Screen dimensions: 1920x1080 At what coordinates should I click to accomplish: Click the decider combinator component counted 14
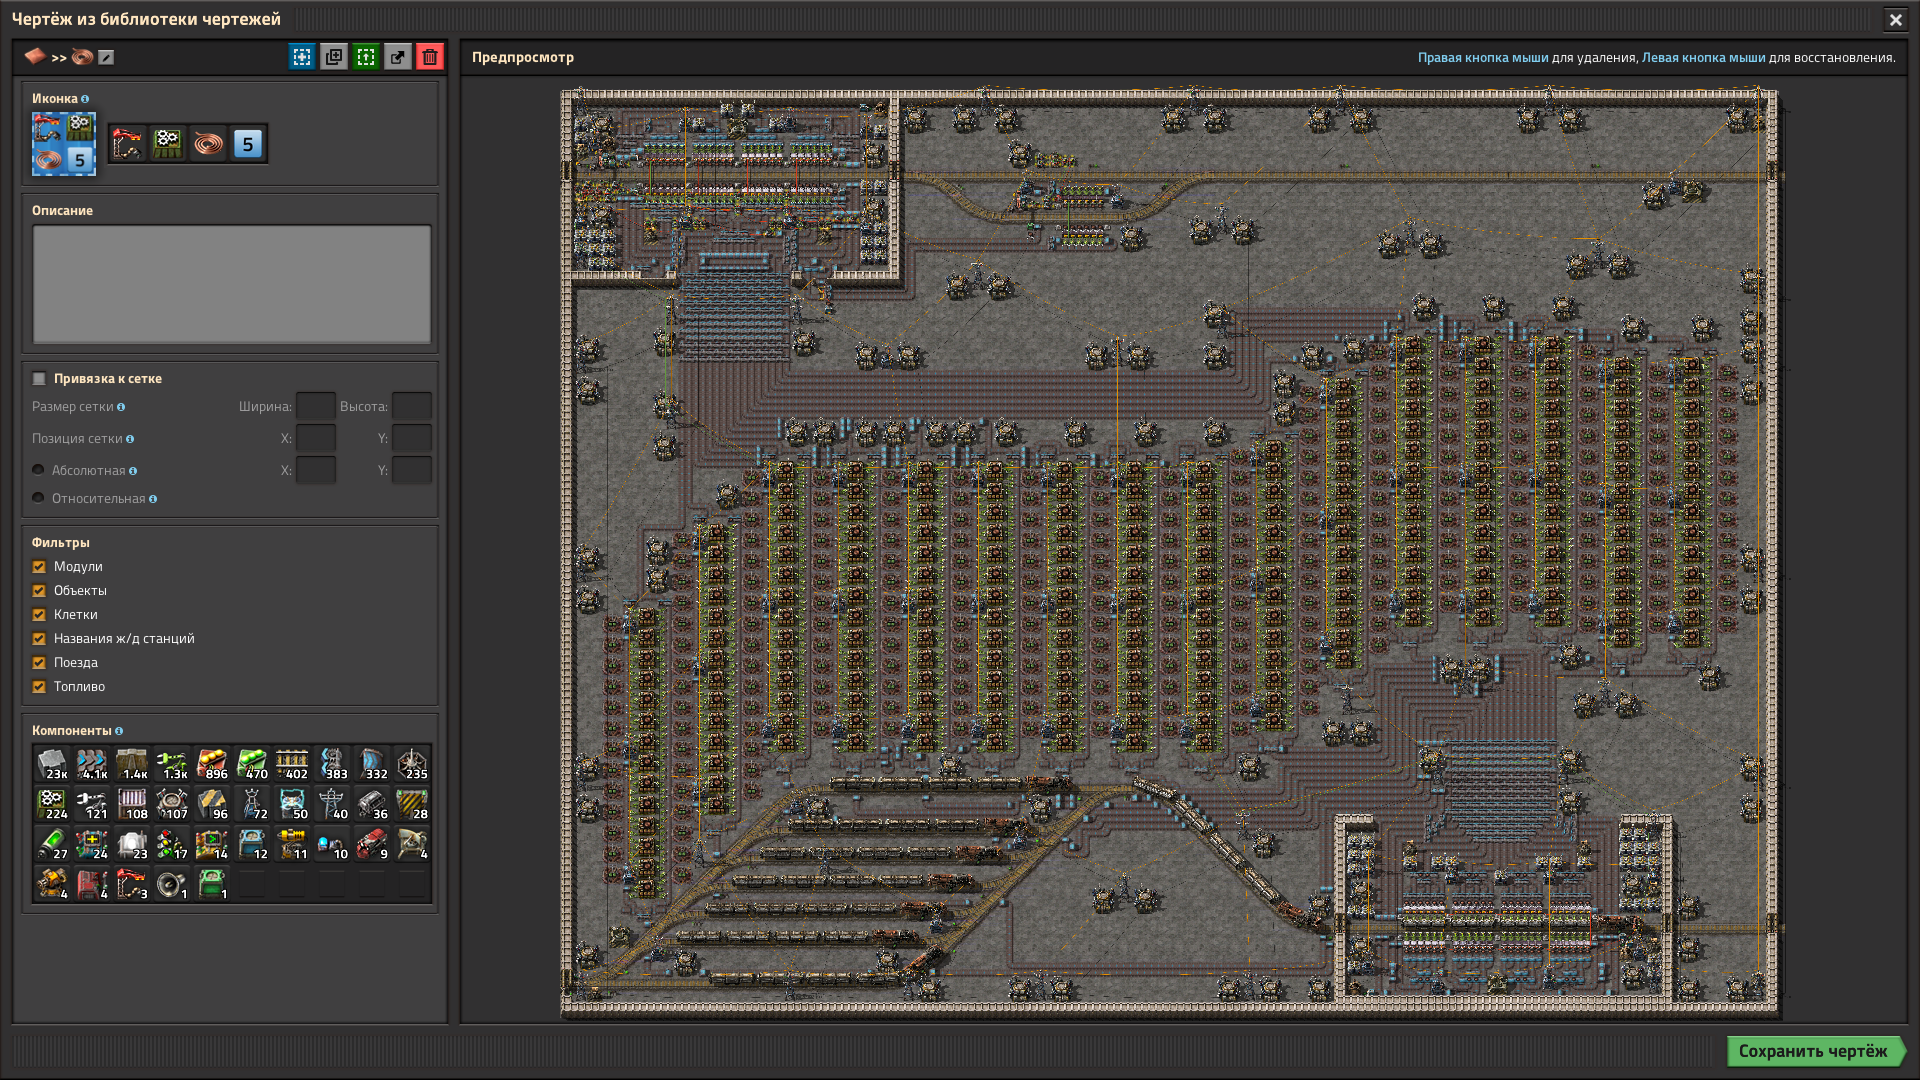(x=212, y=844)
